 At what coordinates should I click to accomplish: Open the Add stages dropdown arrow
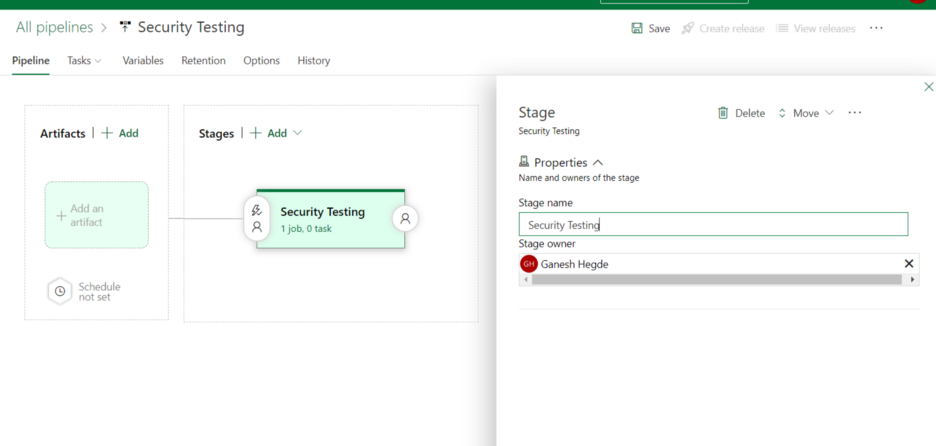point(297,133)
